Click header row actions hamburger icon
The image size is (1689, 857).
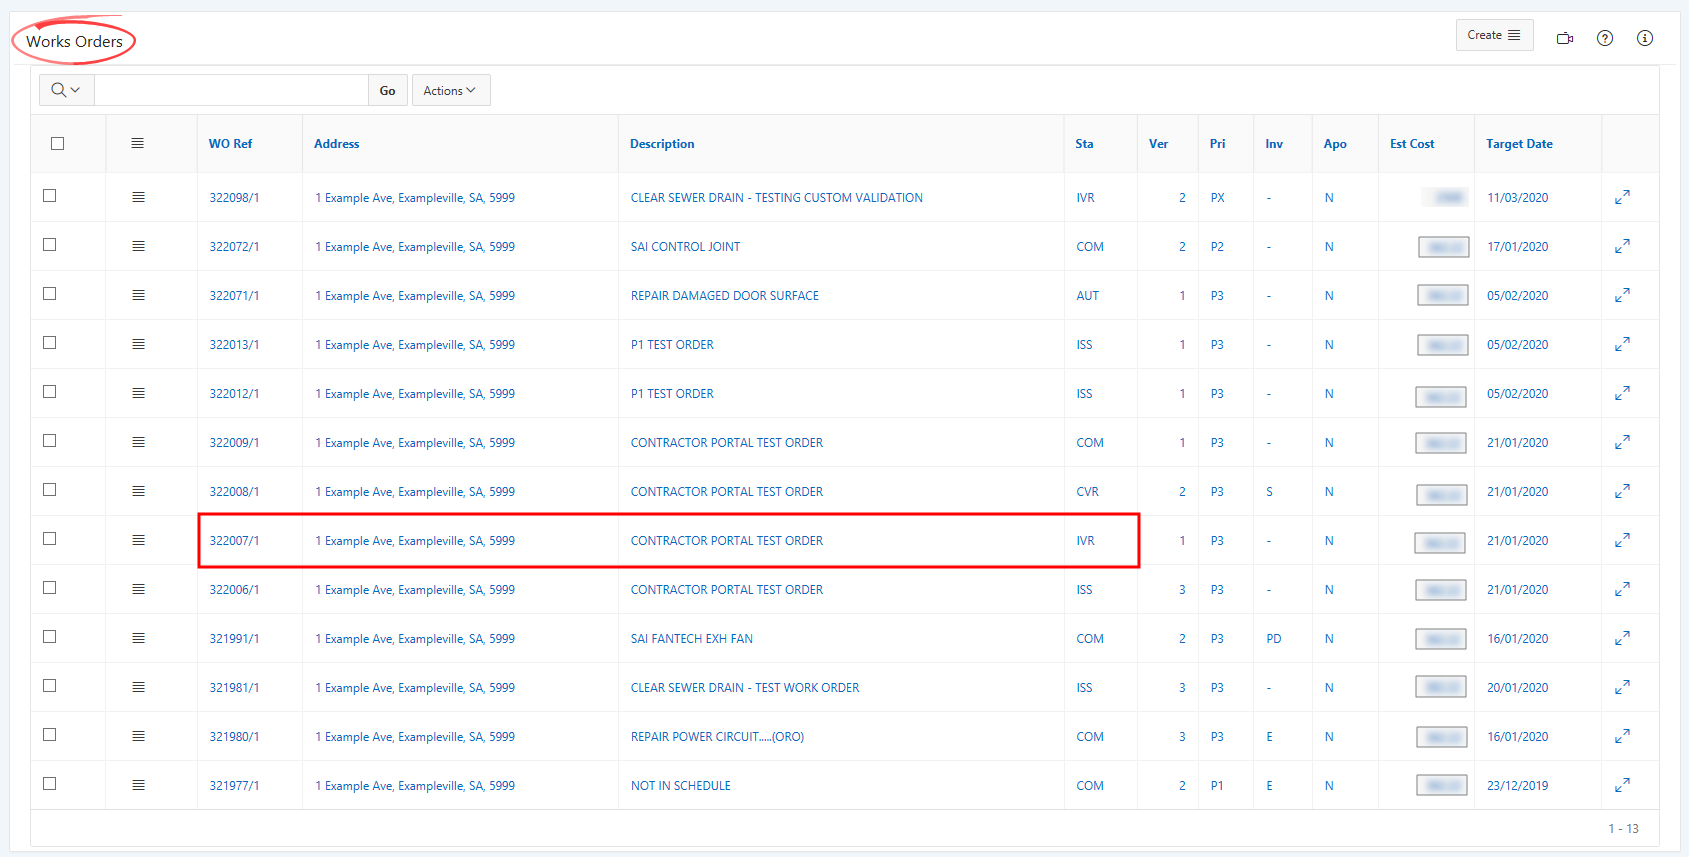138,144
